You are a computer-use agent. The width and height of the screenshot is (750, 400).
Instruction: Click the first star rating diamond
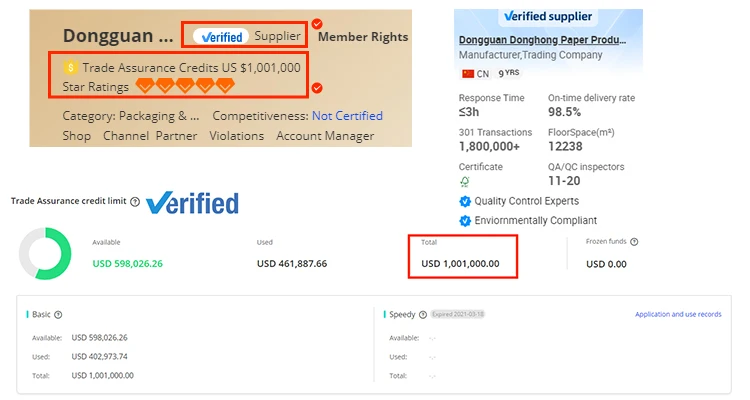pos(144,87)
